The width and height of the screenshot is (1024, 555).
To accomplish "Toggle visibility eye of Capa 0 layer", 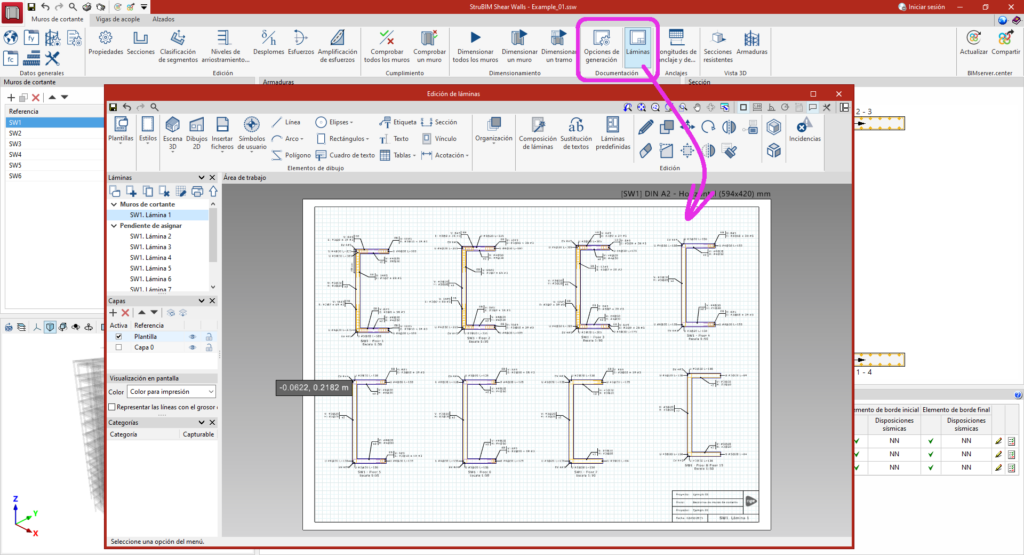I will [193, 347].
